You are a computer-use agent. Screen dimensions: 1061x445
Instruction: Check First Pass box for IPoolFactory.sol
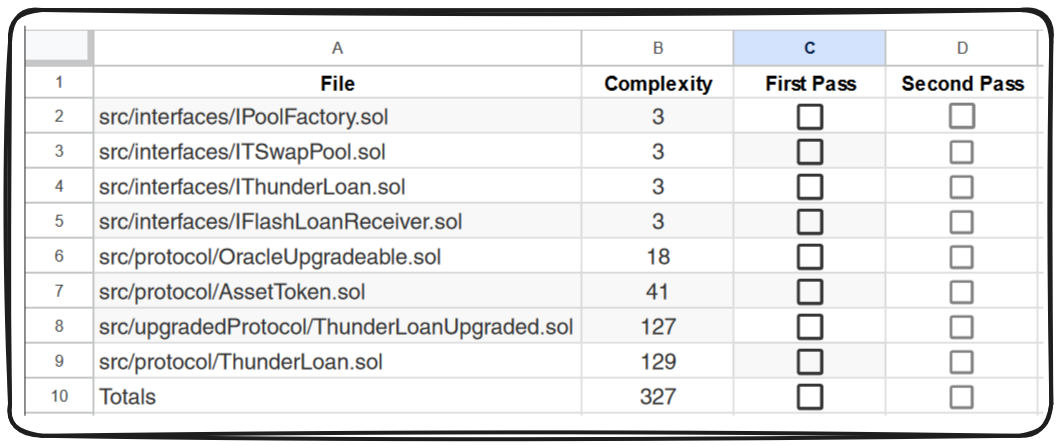[x=810, y=117]
